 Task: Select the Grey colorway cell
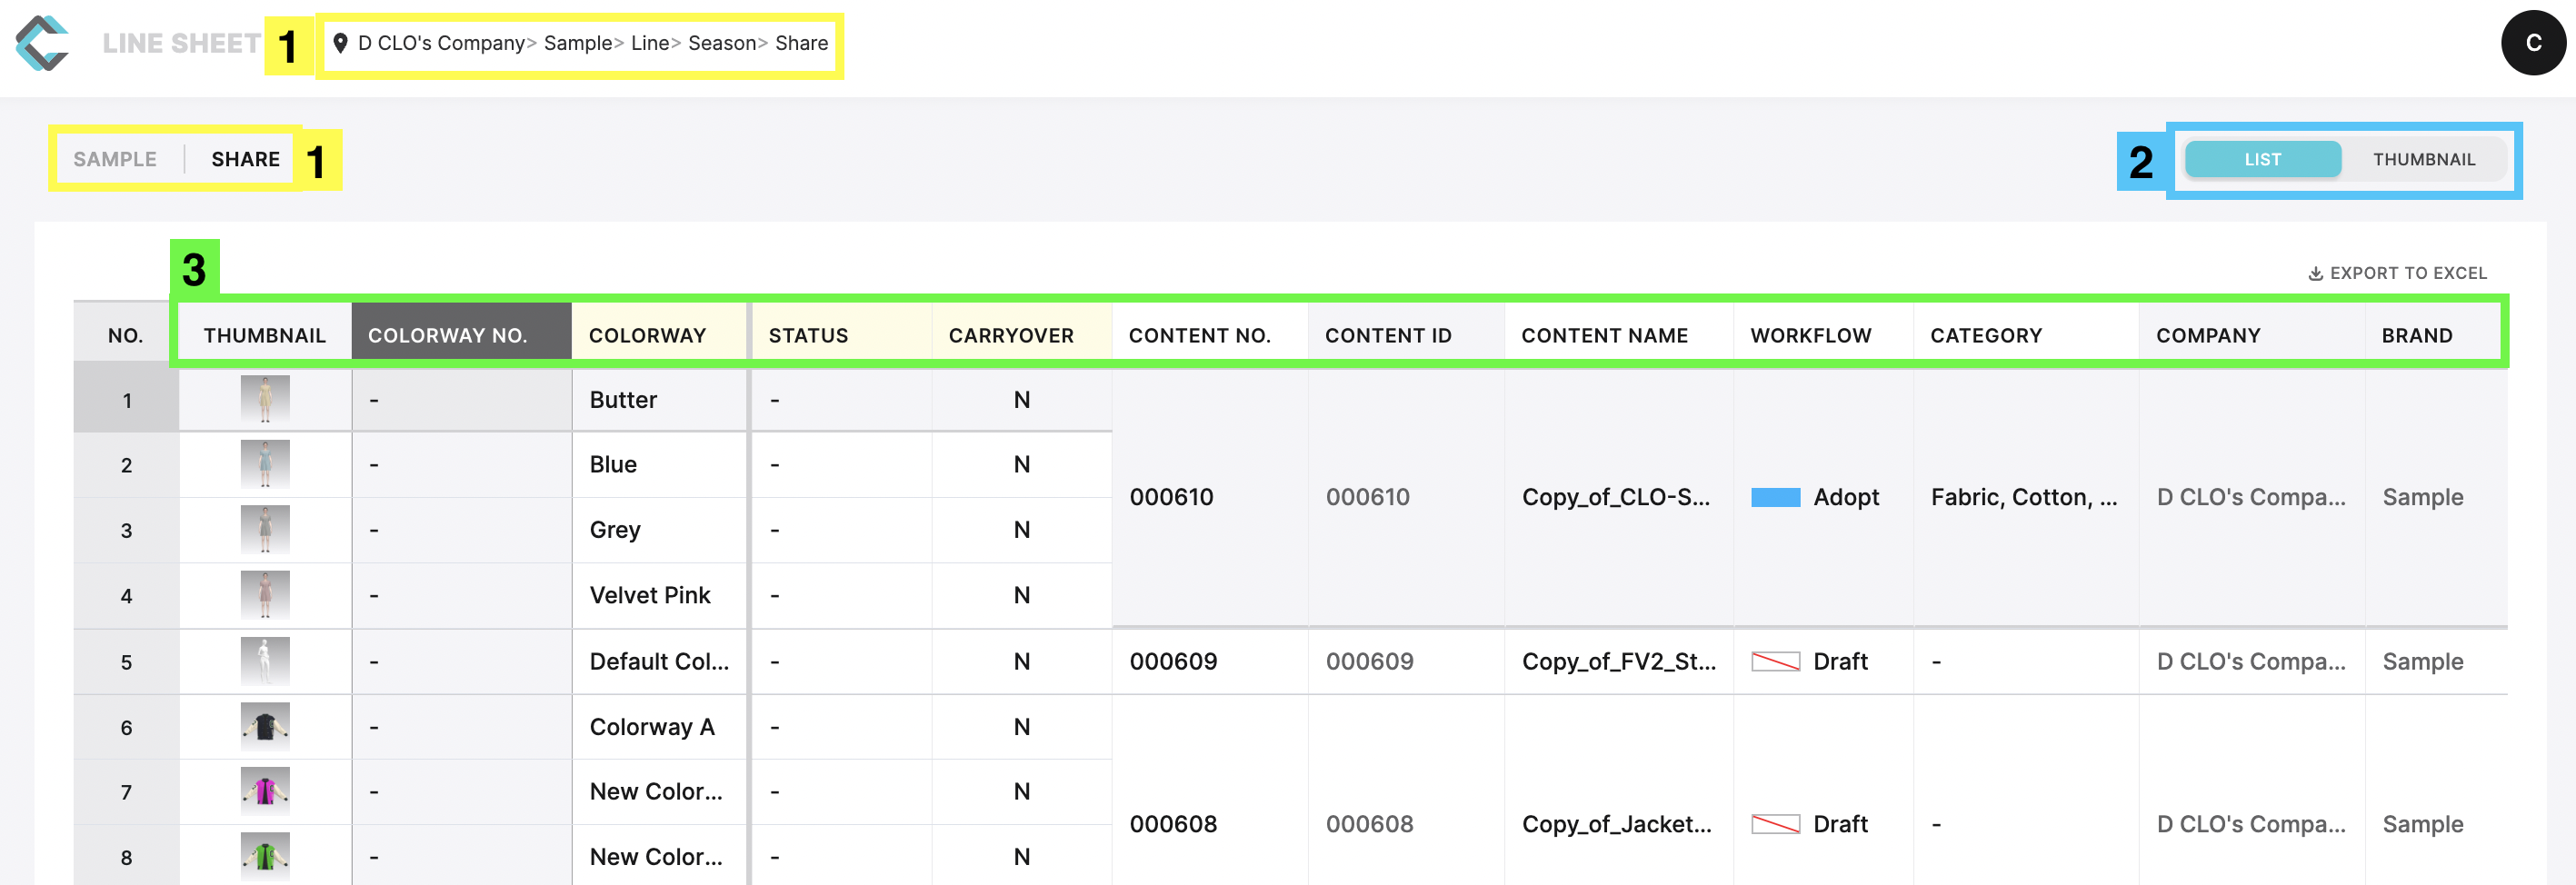pyautogui.click(x=659, y=529)
